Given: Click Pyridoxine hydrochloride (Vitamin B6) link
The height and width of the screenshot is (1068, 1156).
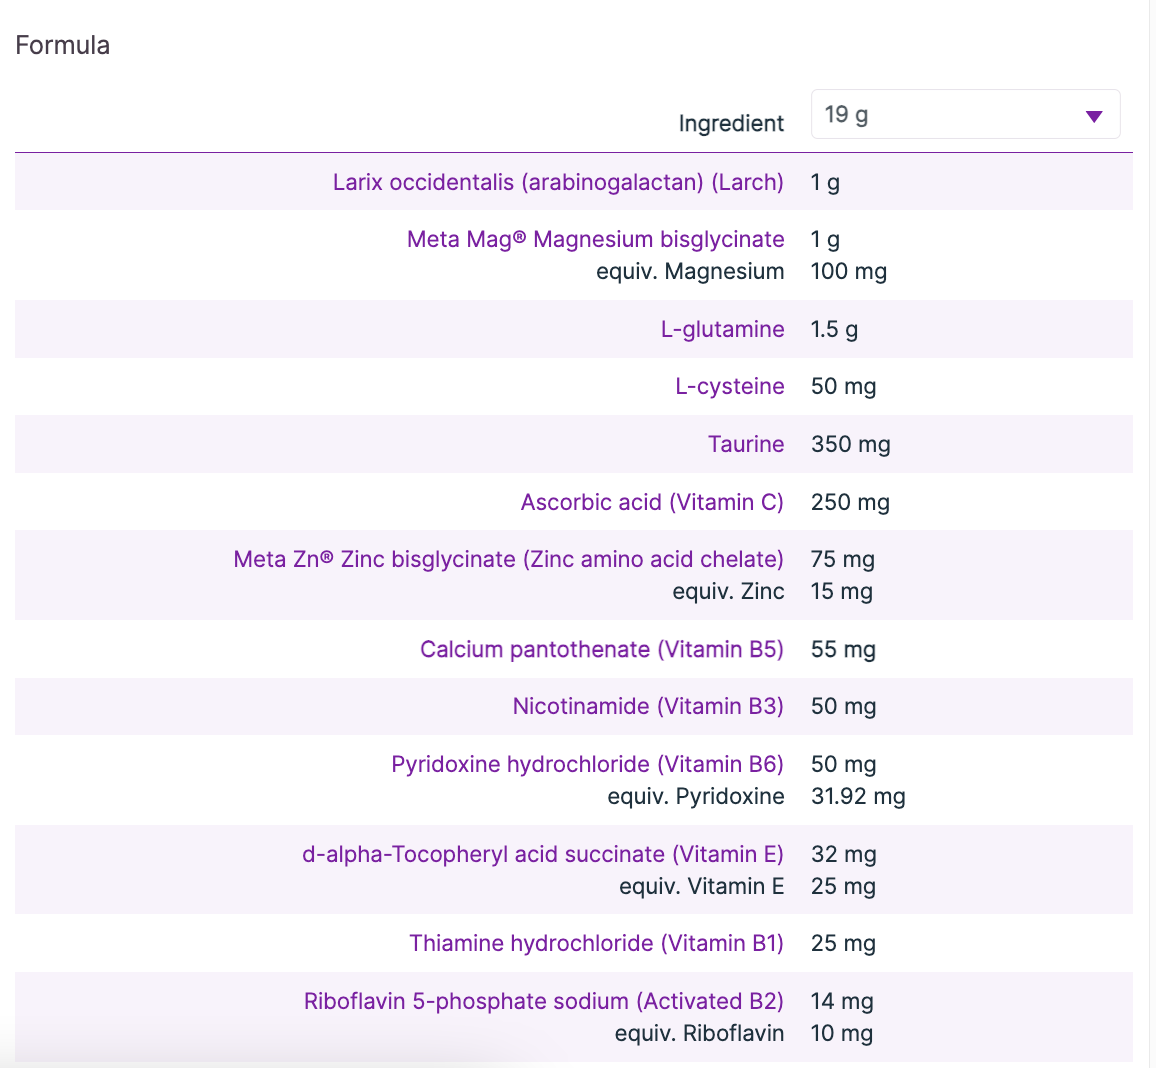Looking at the screenshot, I should tap(587, 764).
